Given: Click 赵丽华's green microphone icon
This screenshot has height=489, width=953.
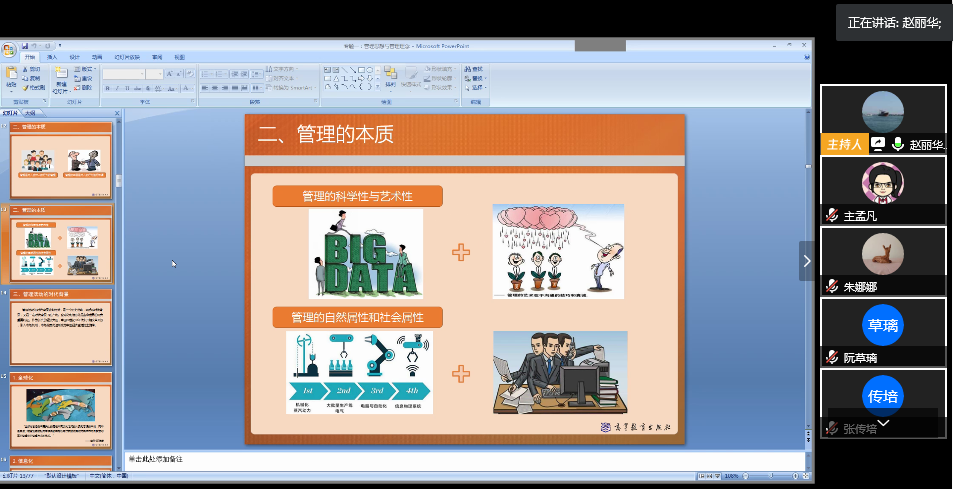Looking at the screenshot, I should [898, 144].
